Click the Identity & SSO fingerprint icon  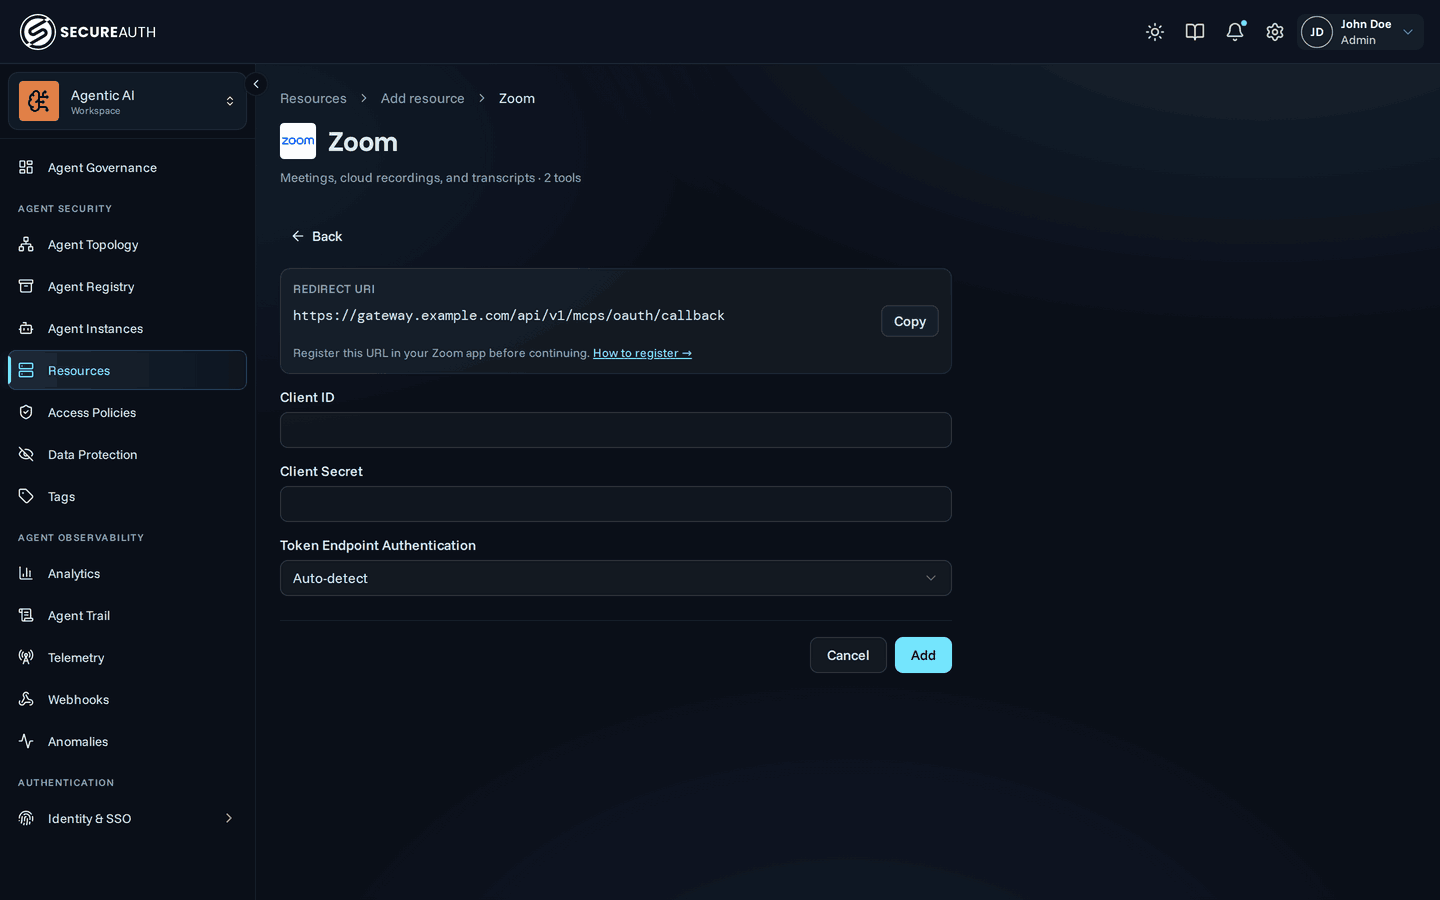26,818
